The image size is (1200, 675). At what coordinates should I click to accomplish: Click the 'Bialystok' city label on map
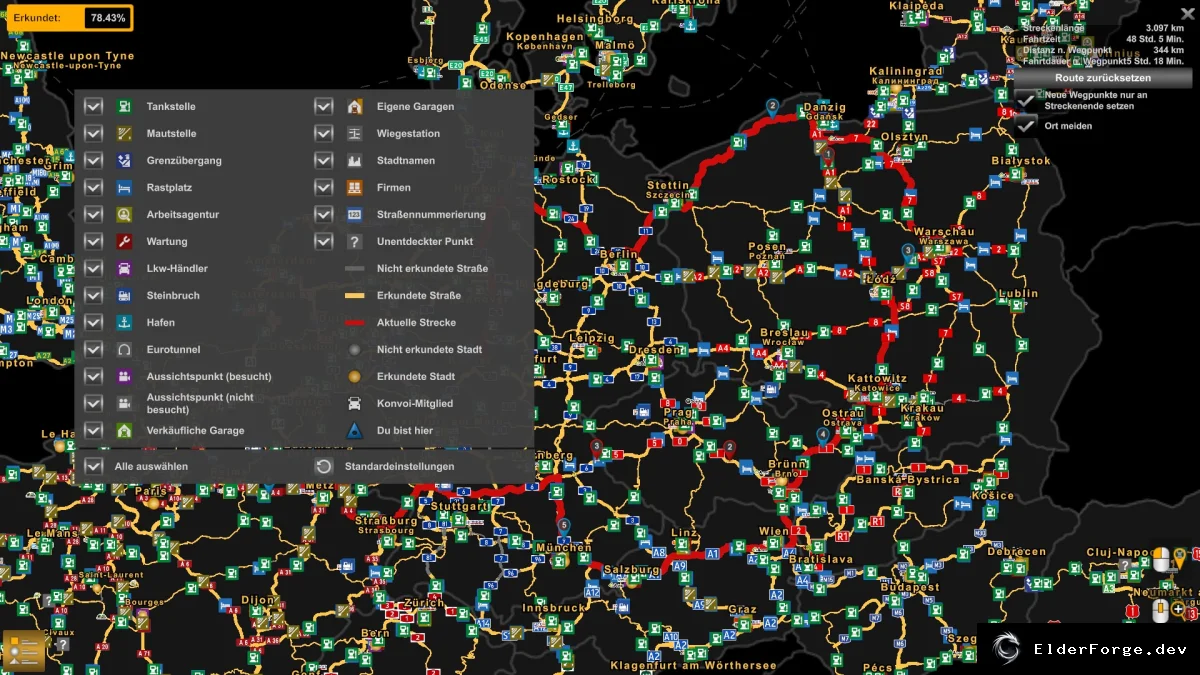click(x=1021, y=161)
